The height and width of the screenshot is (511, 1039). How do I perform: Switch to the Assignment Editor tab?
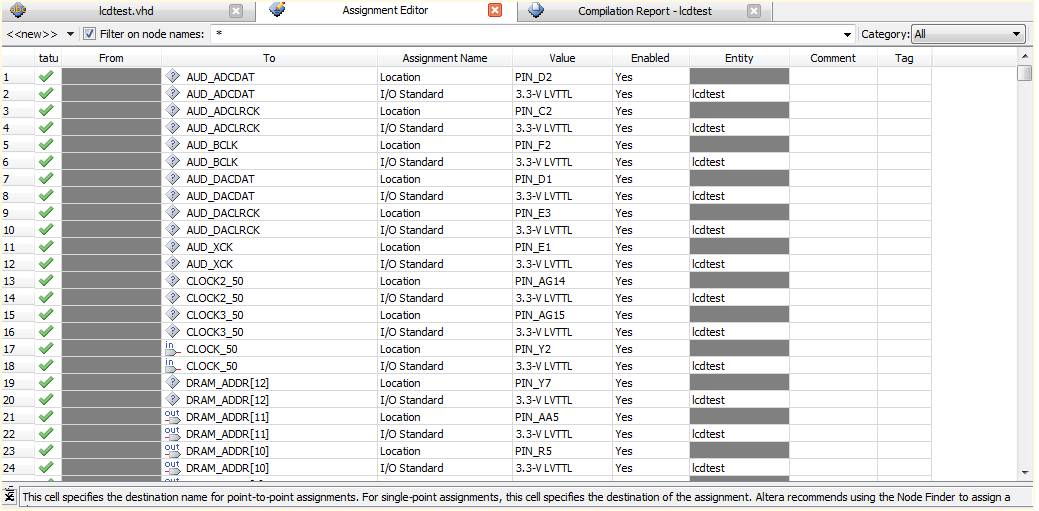tap(385, 11)
